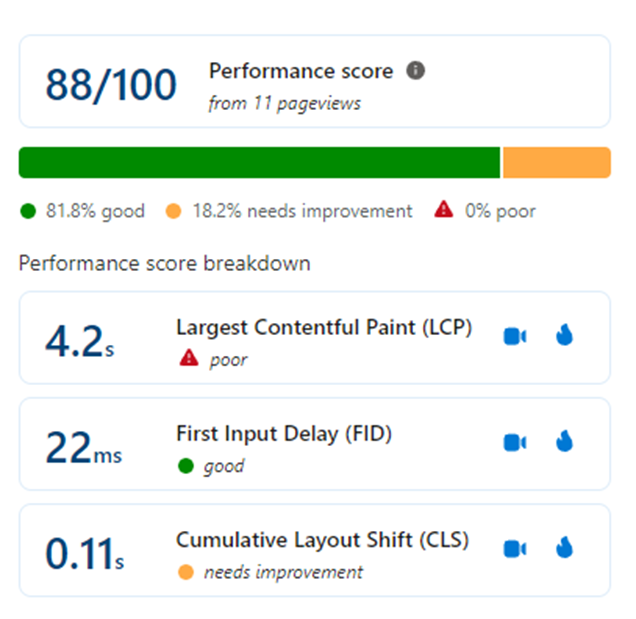Click the Largest Contentful Paint (LCP) title

pyautogui.click(x=324, y=328)
